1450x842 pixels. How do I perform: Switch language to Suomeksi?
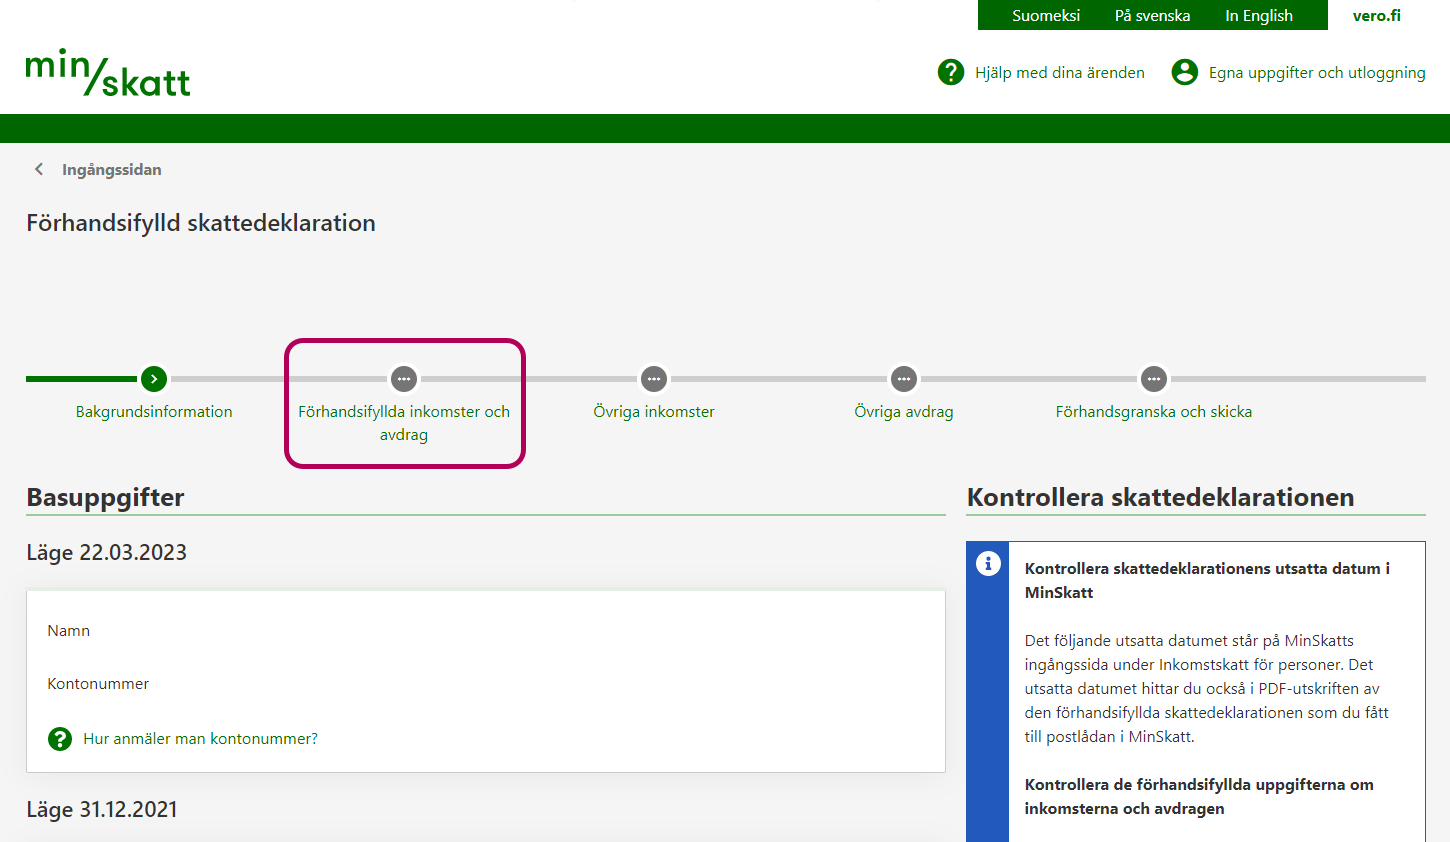click(1045, 16)
